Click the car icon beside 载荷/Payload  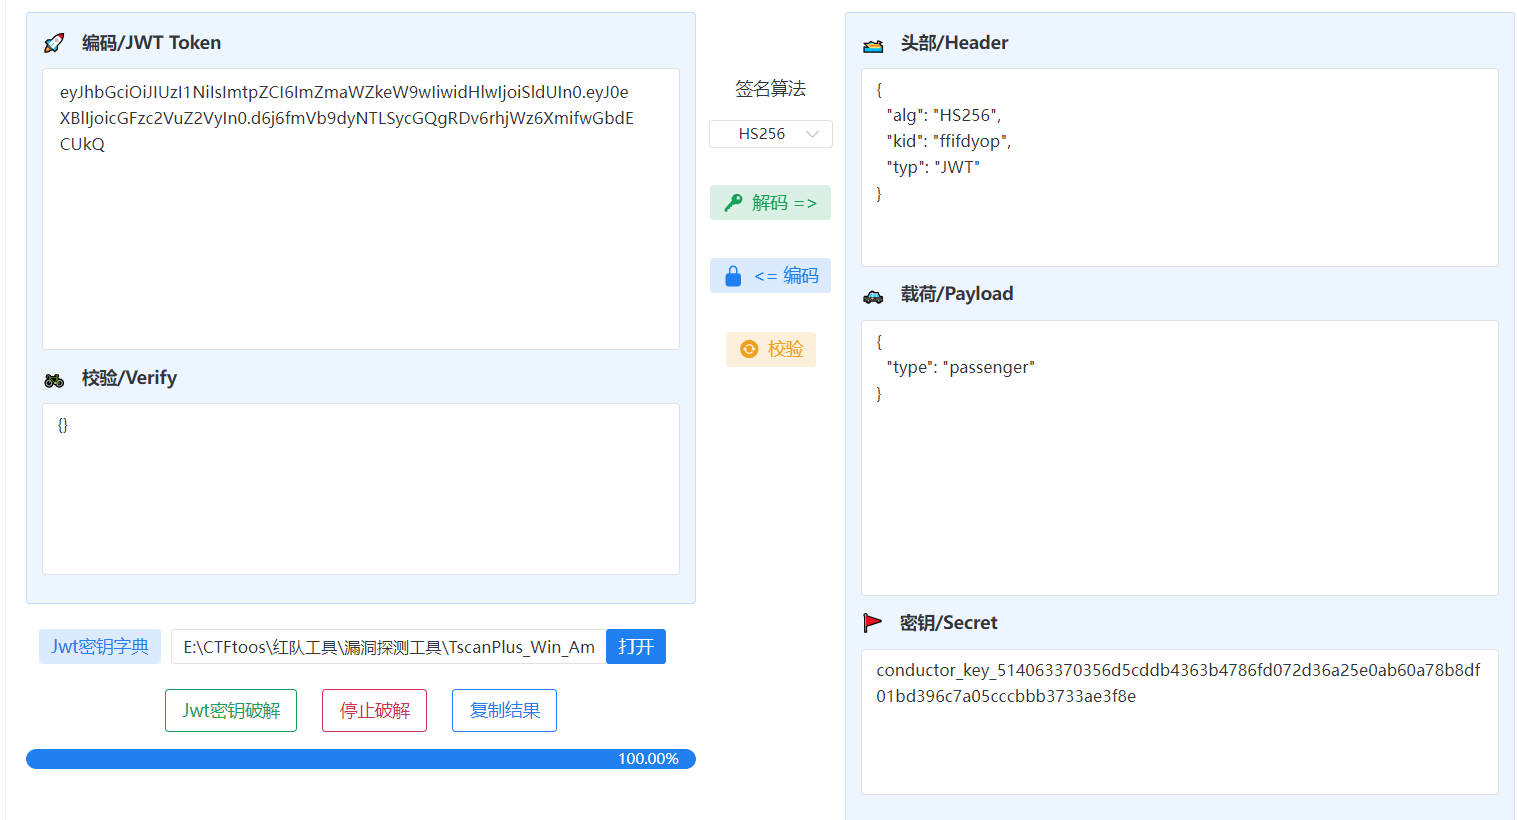click(873, 296)
